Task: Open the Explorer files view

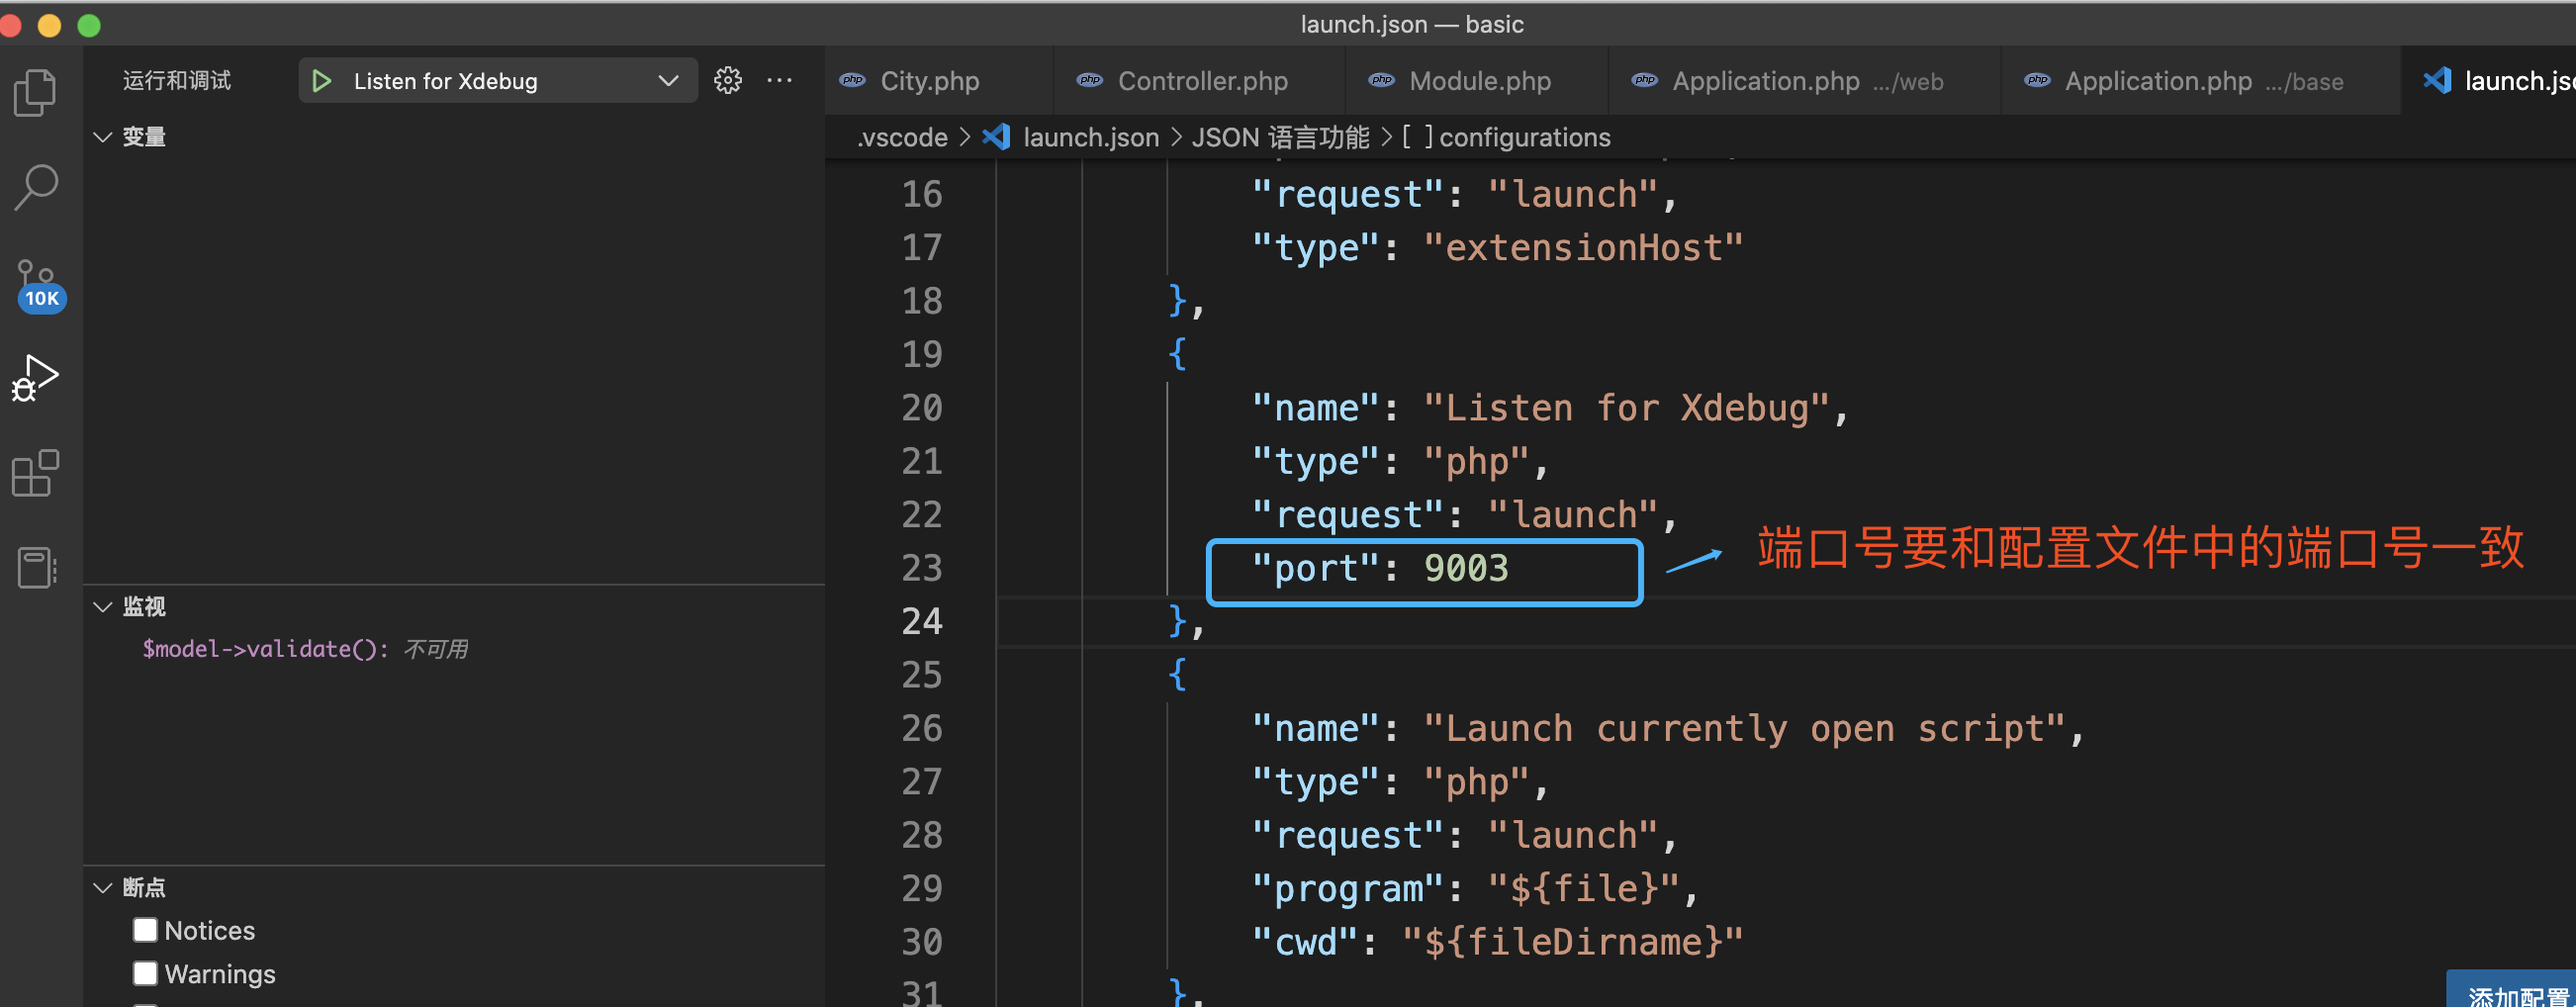Action: (x=36, y=93)
